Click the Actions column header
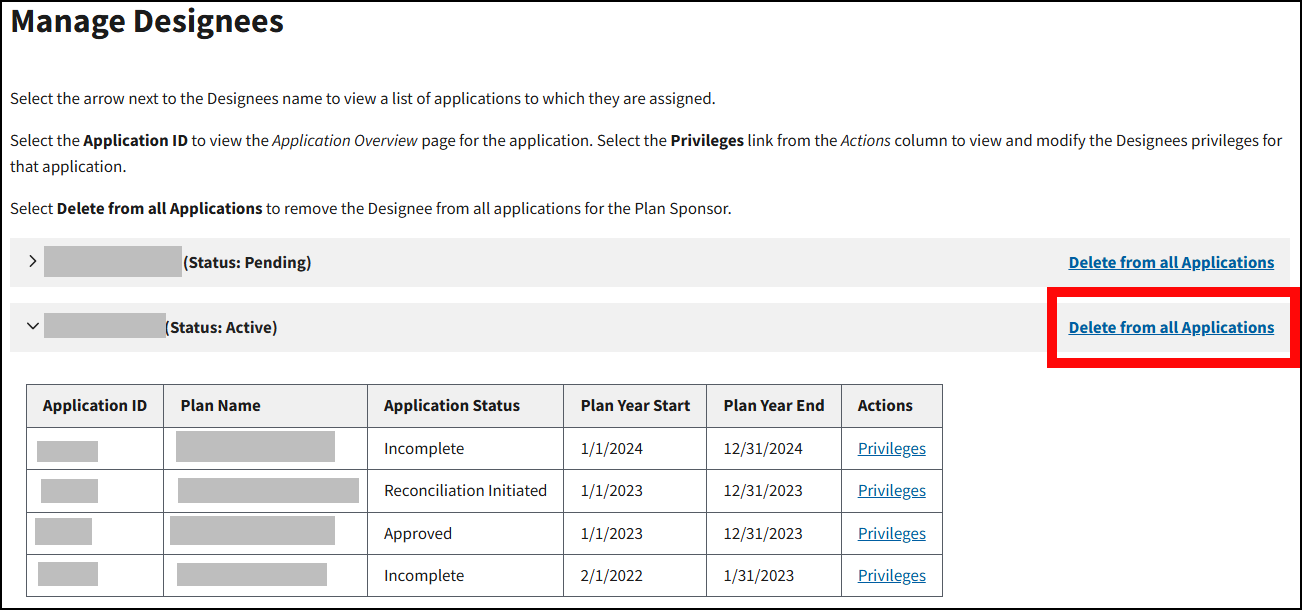This screenshot has height=610, width=1302. (x=885, y=406)
